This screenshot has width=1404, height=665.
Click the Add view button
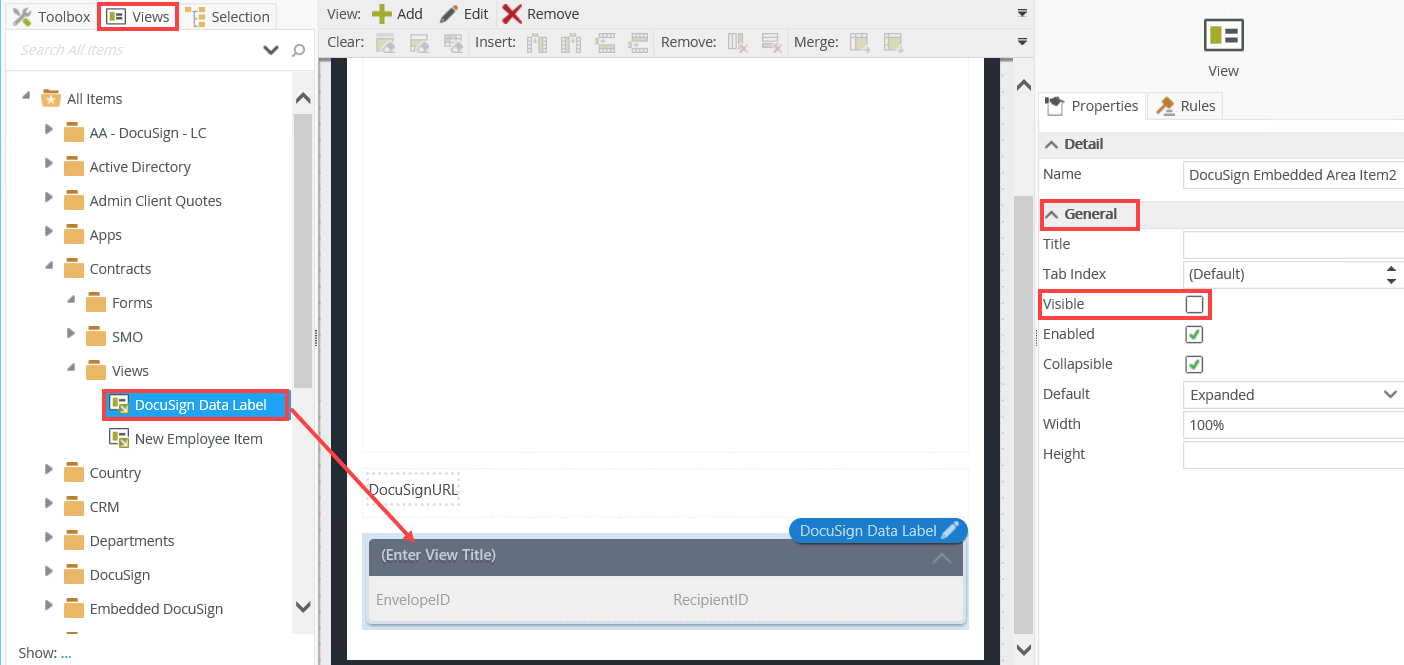pos(397,14)
